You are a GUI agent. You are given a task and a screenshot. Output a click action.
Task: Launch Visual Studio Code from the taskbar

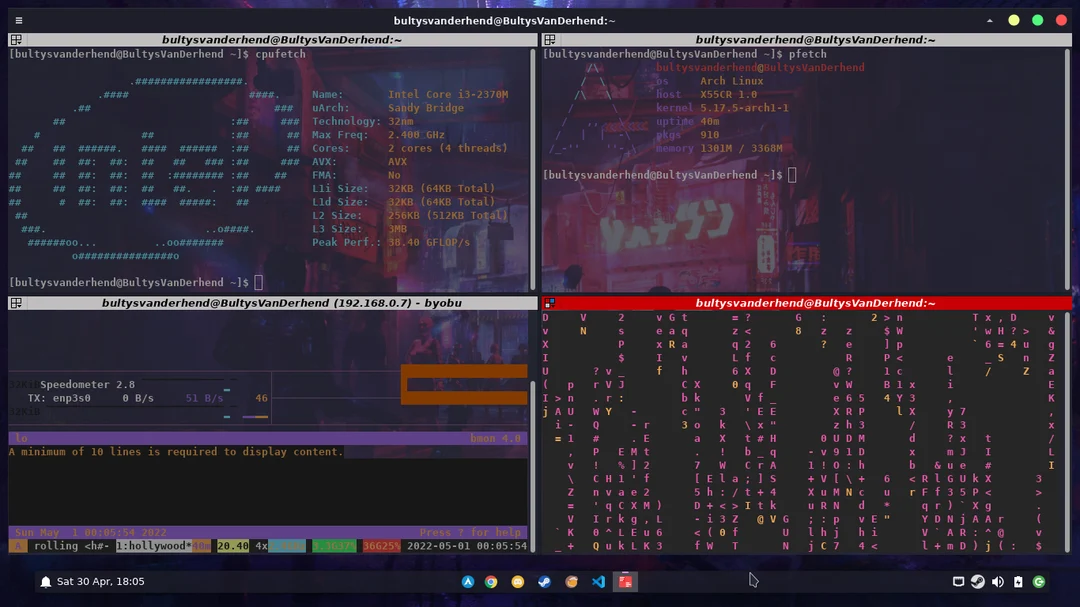pyautogui.click(x=599, y=581)
